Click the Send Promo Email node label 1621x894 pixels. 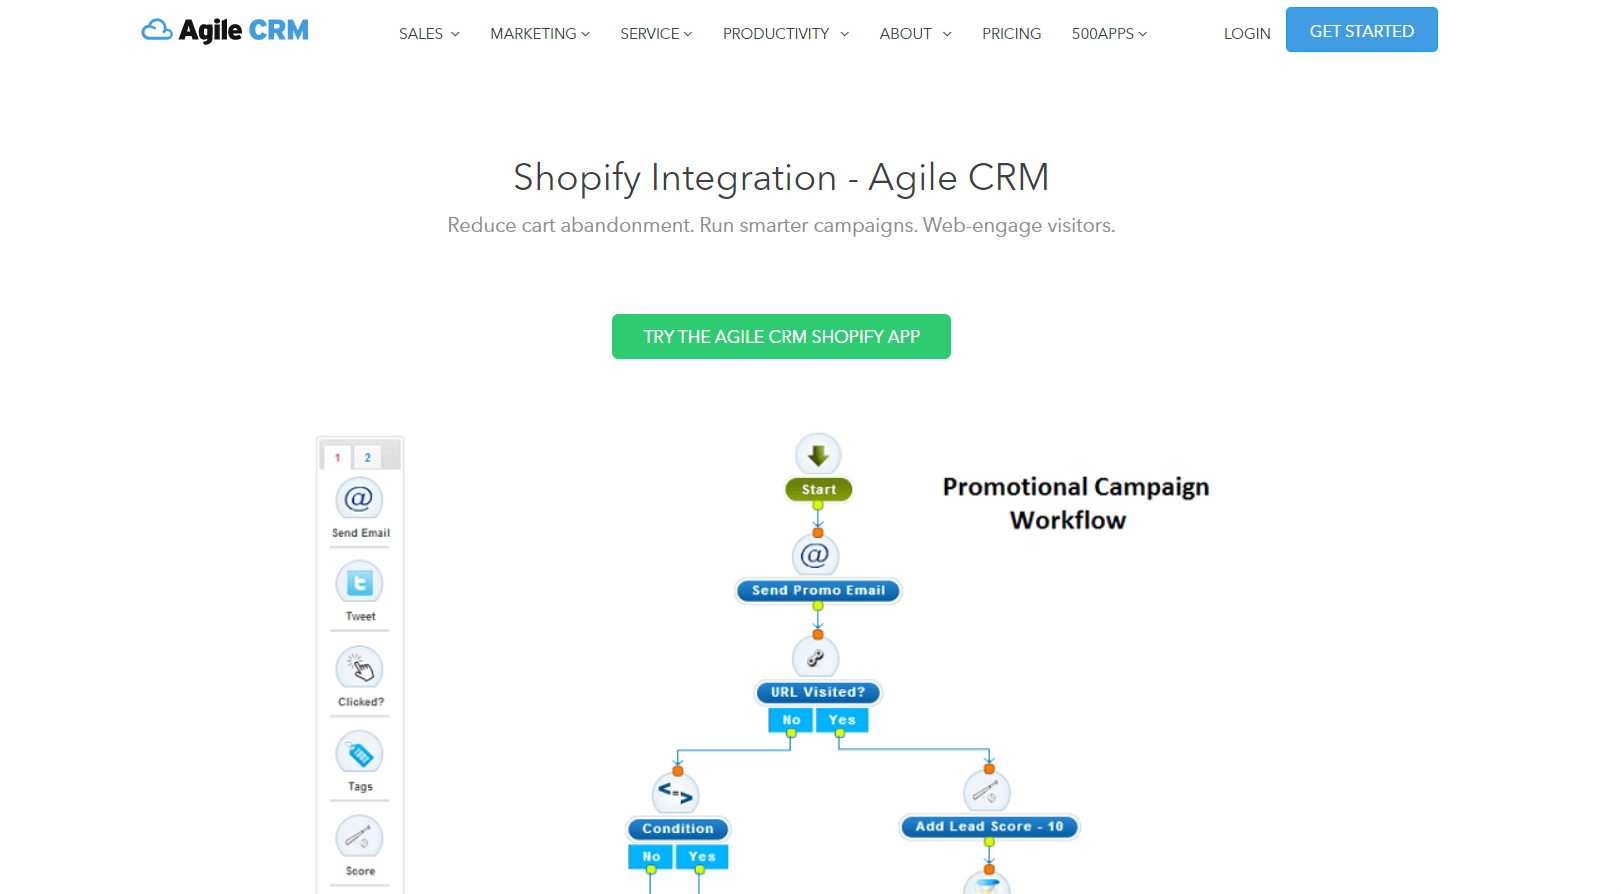[x=818, y=590]
